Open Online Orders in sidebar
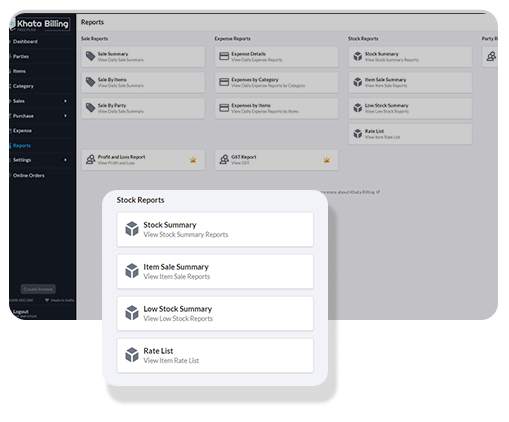This screenshot has width=509, height=422. click(28, 175)
